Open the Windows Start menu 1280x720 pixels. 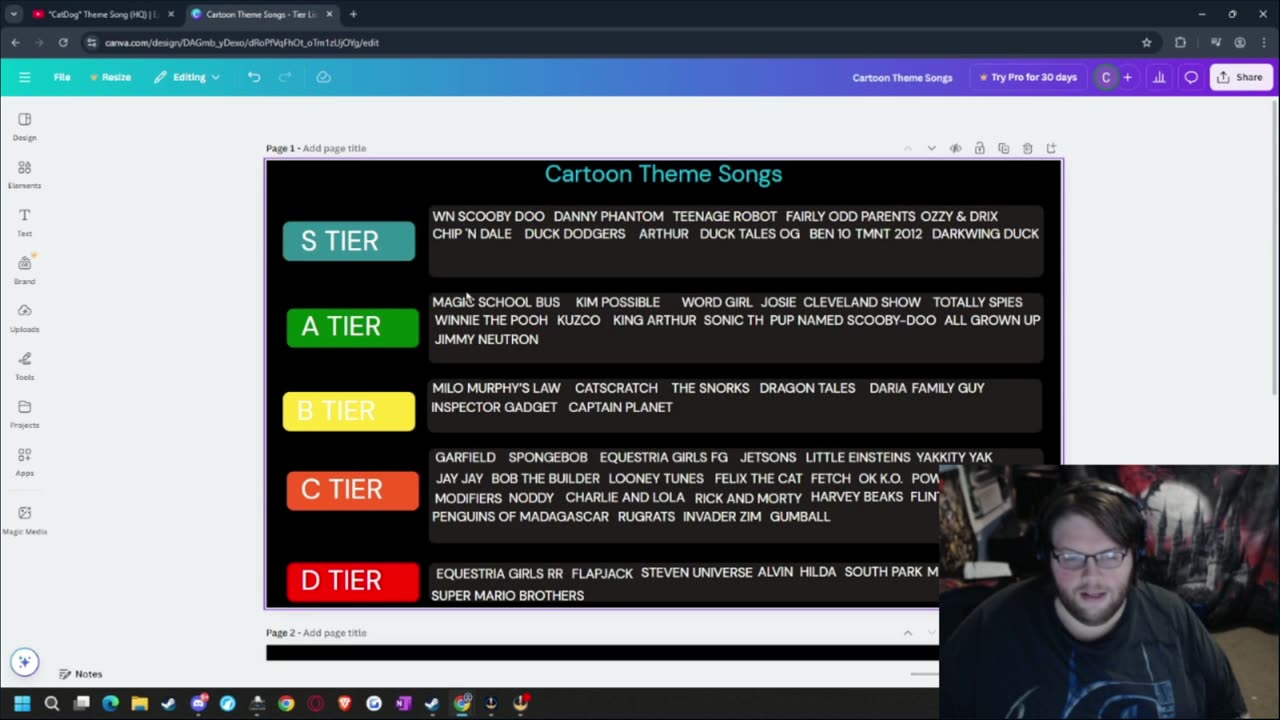tap(22, 703)
